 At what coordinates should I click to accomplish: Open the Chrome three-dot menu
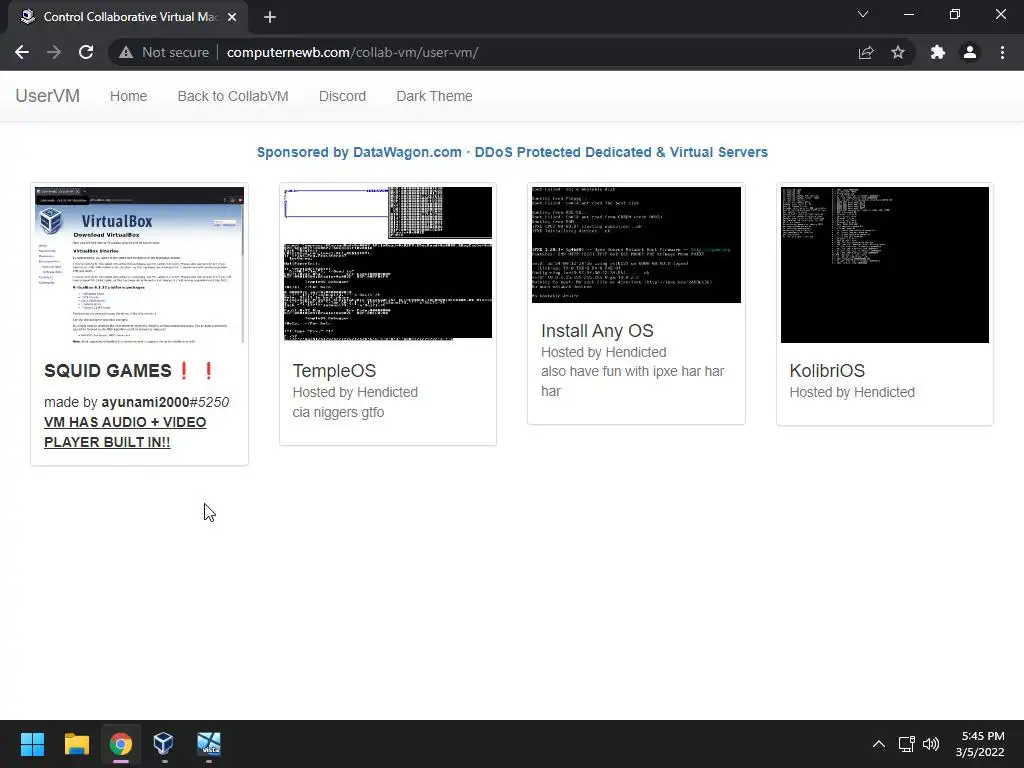(x=1002, y=52)
